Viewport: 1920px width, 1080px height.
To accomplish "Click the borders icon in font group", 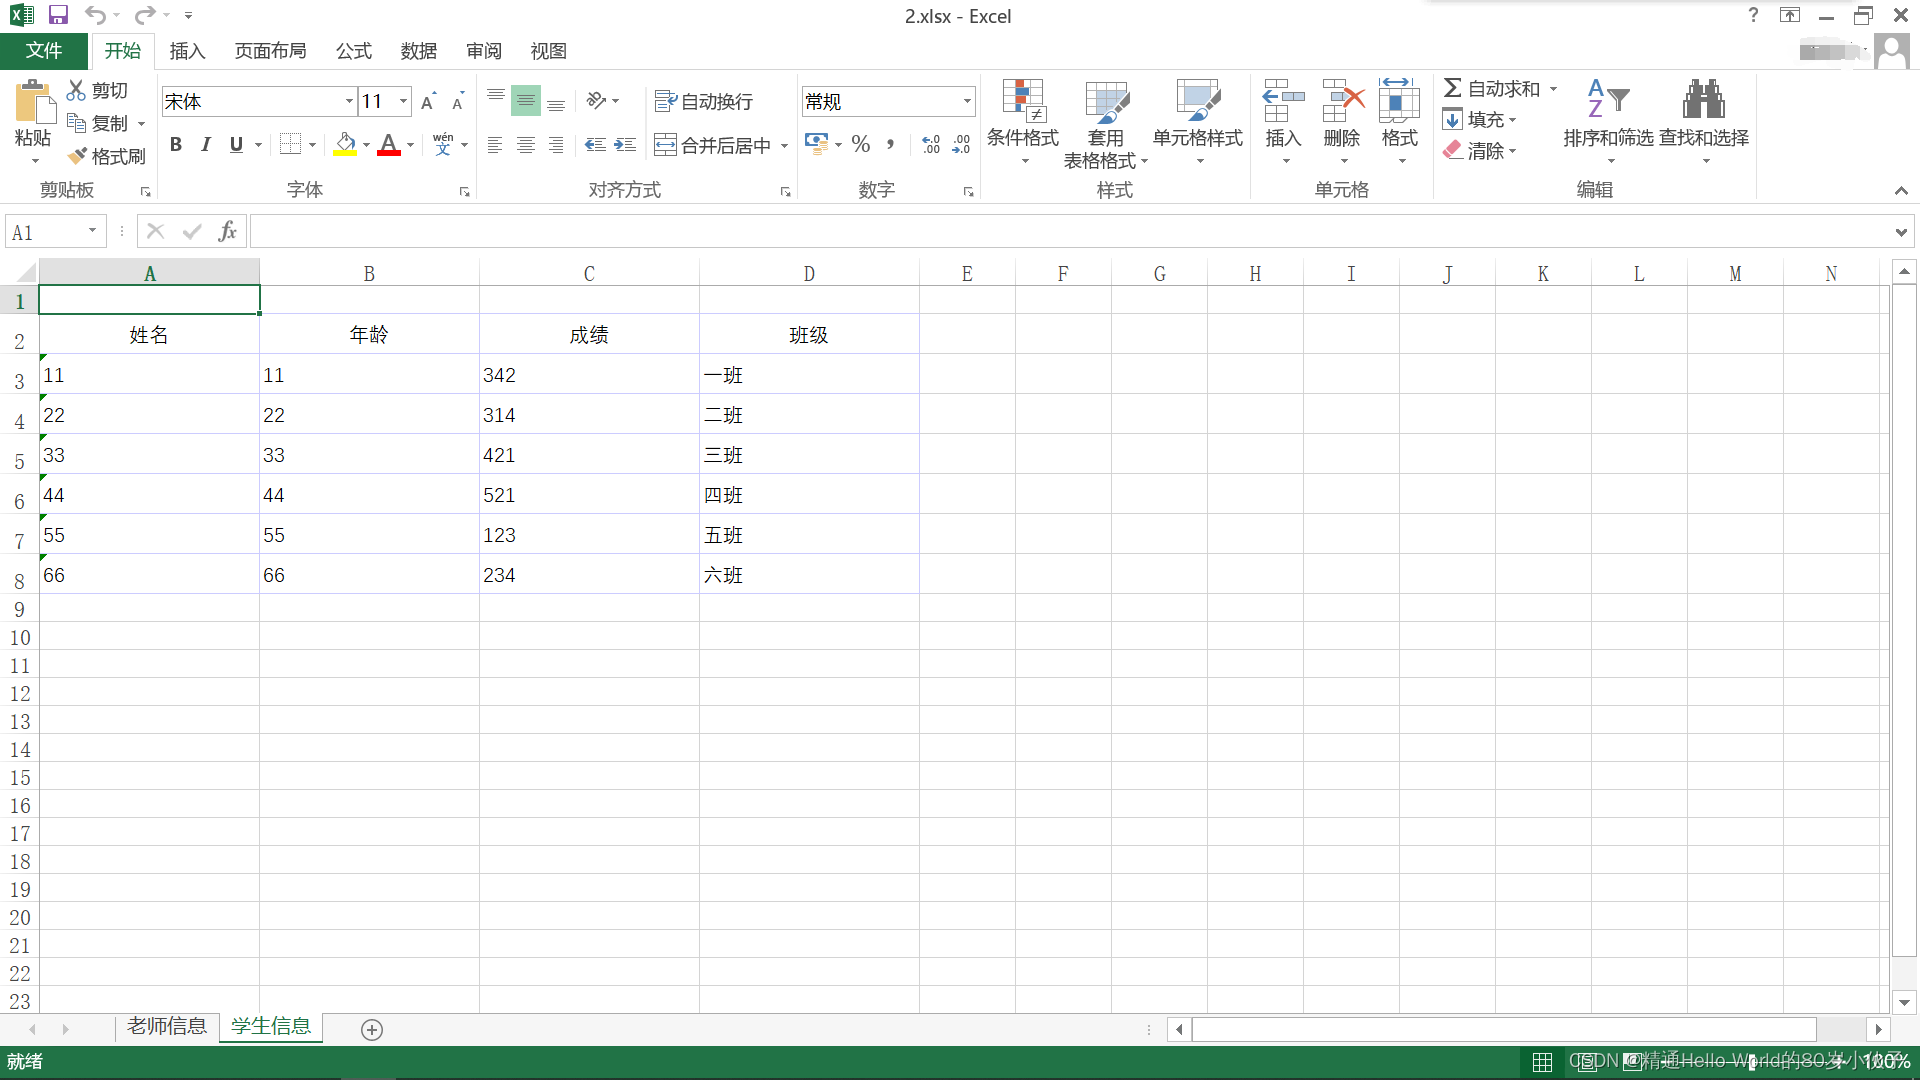I will click(290, 144).
